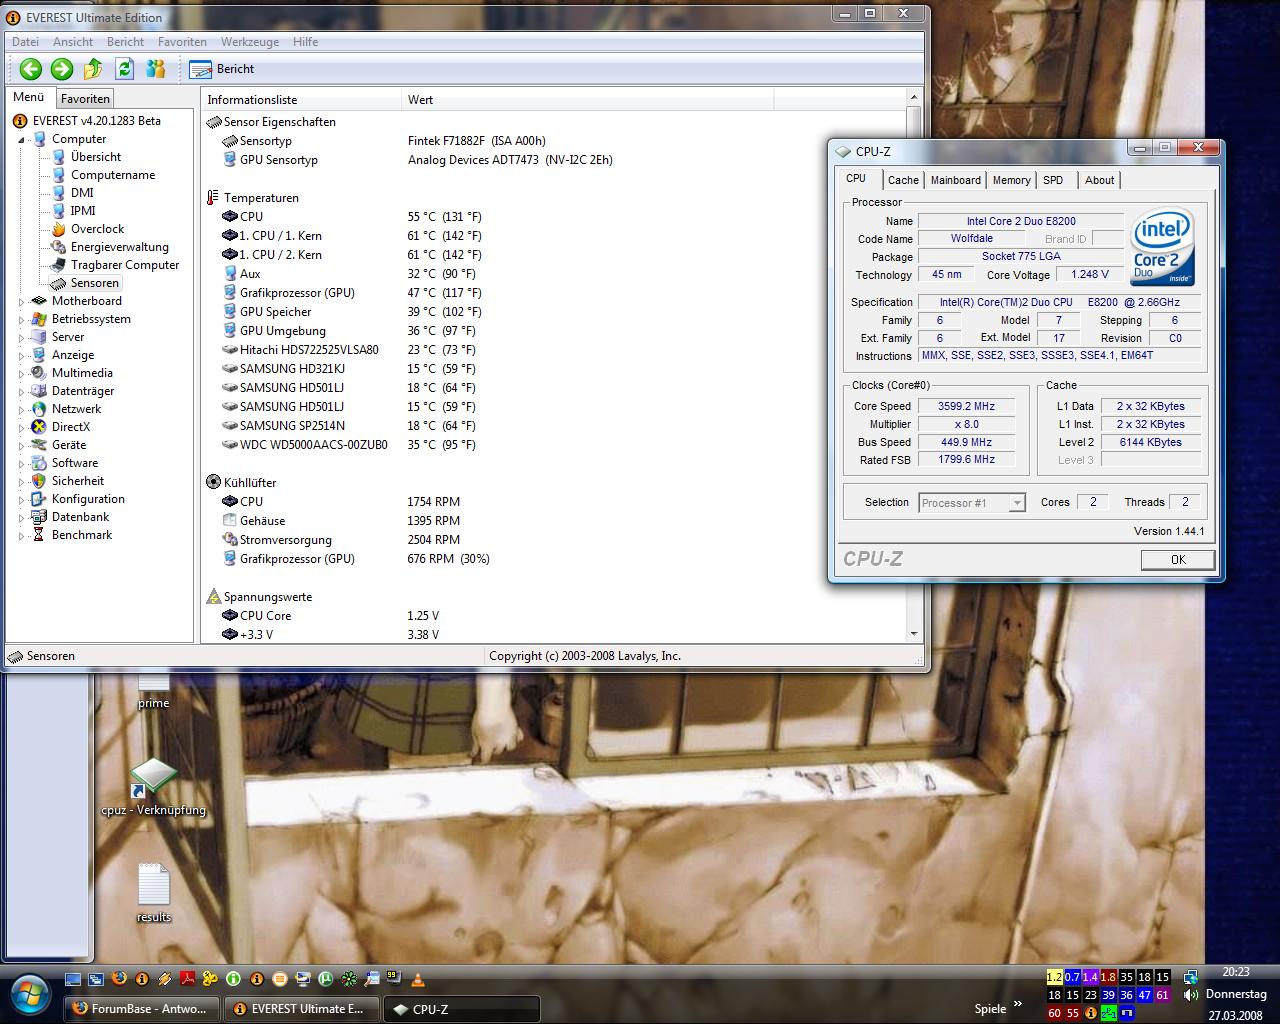Switch to ForumBase taskbar button
Screen dimensions: 1280x1024
(x=141, y=1009)
